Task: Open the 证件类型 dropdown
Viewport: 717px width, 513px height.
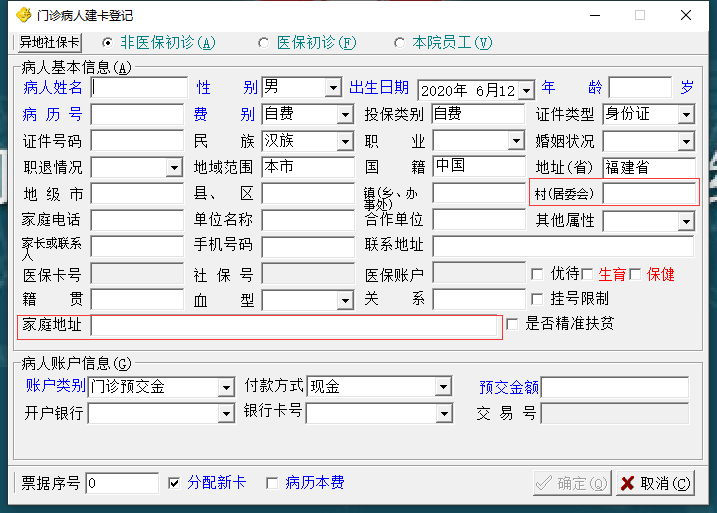Action: [686, 114]
